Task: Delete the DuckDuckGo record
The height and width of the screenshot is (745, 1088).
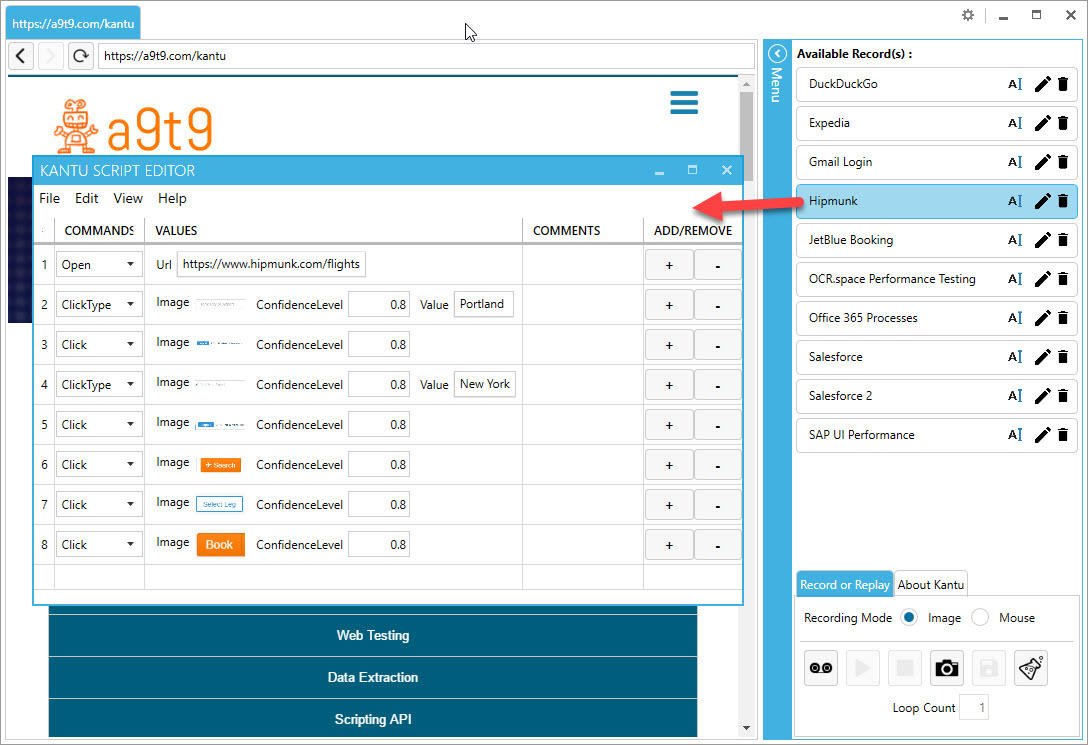Action: click(1063, 84)
